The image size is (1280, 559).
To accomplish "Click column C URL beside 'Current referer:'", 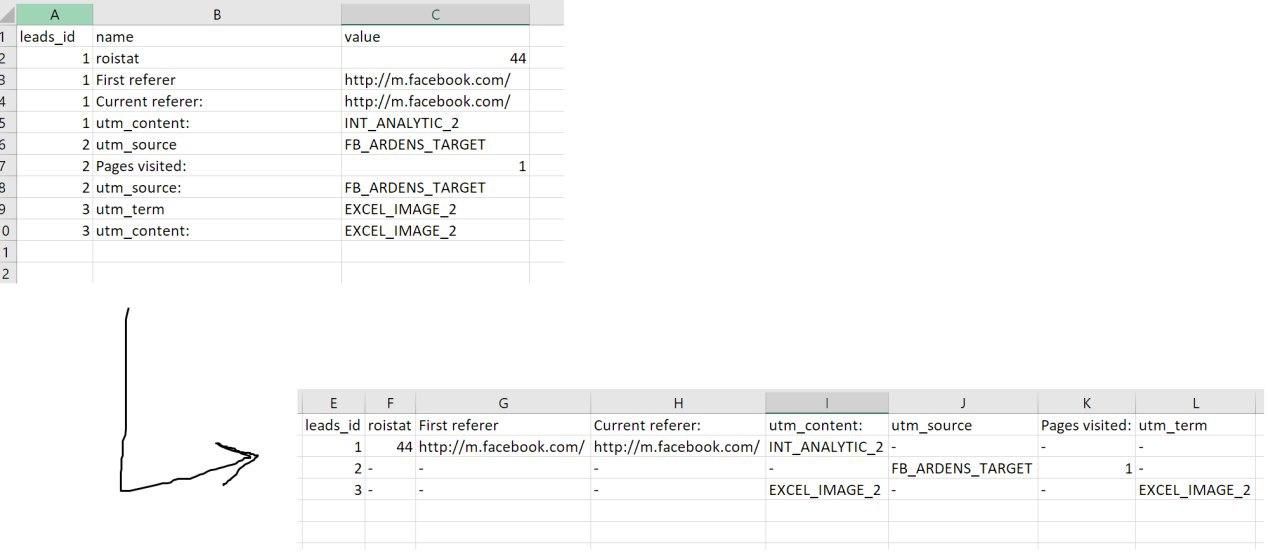I will click(x=435, y=101).
